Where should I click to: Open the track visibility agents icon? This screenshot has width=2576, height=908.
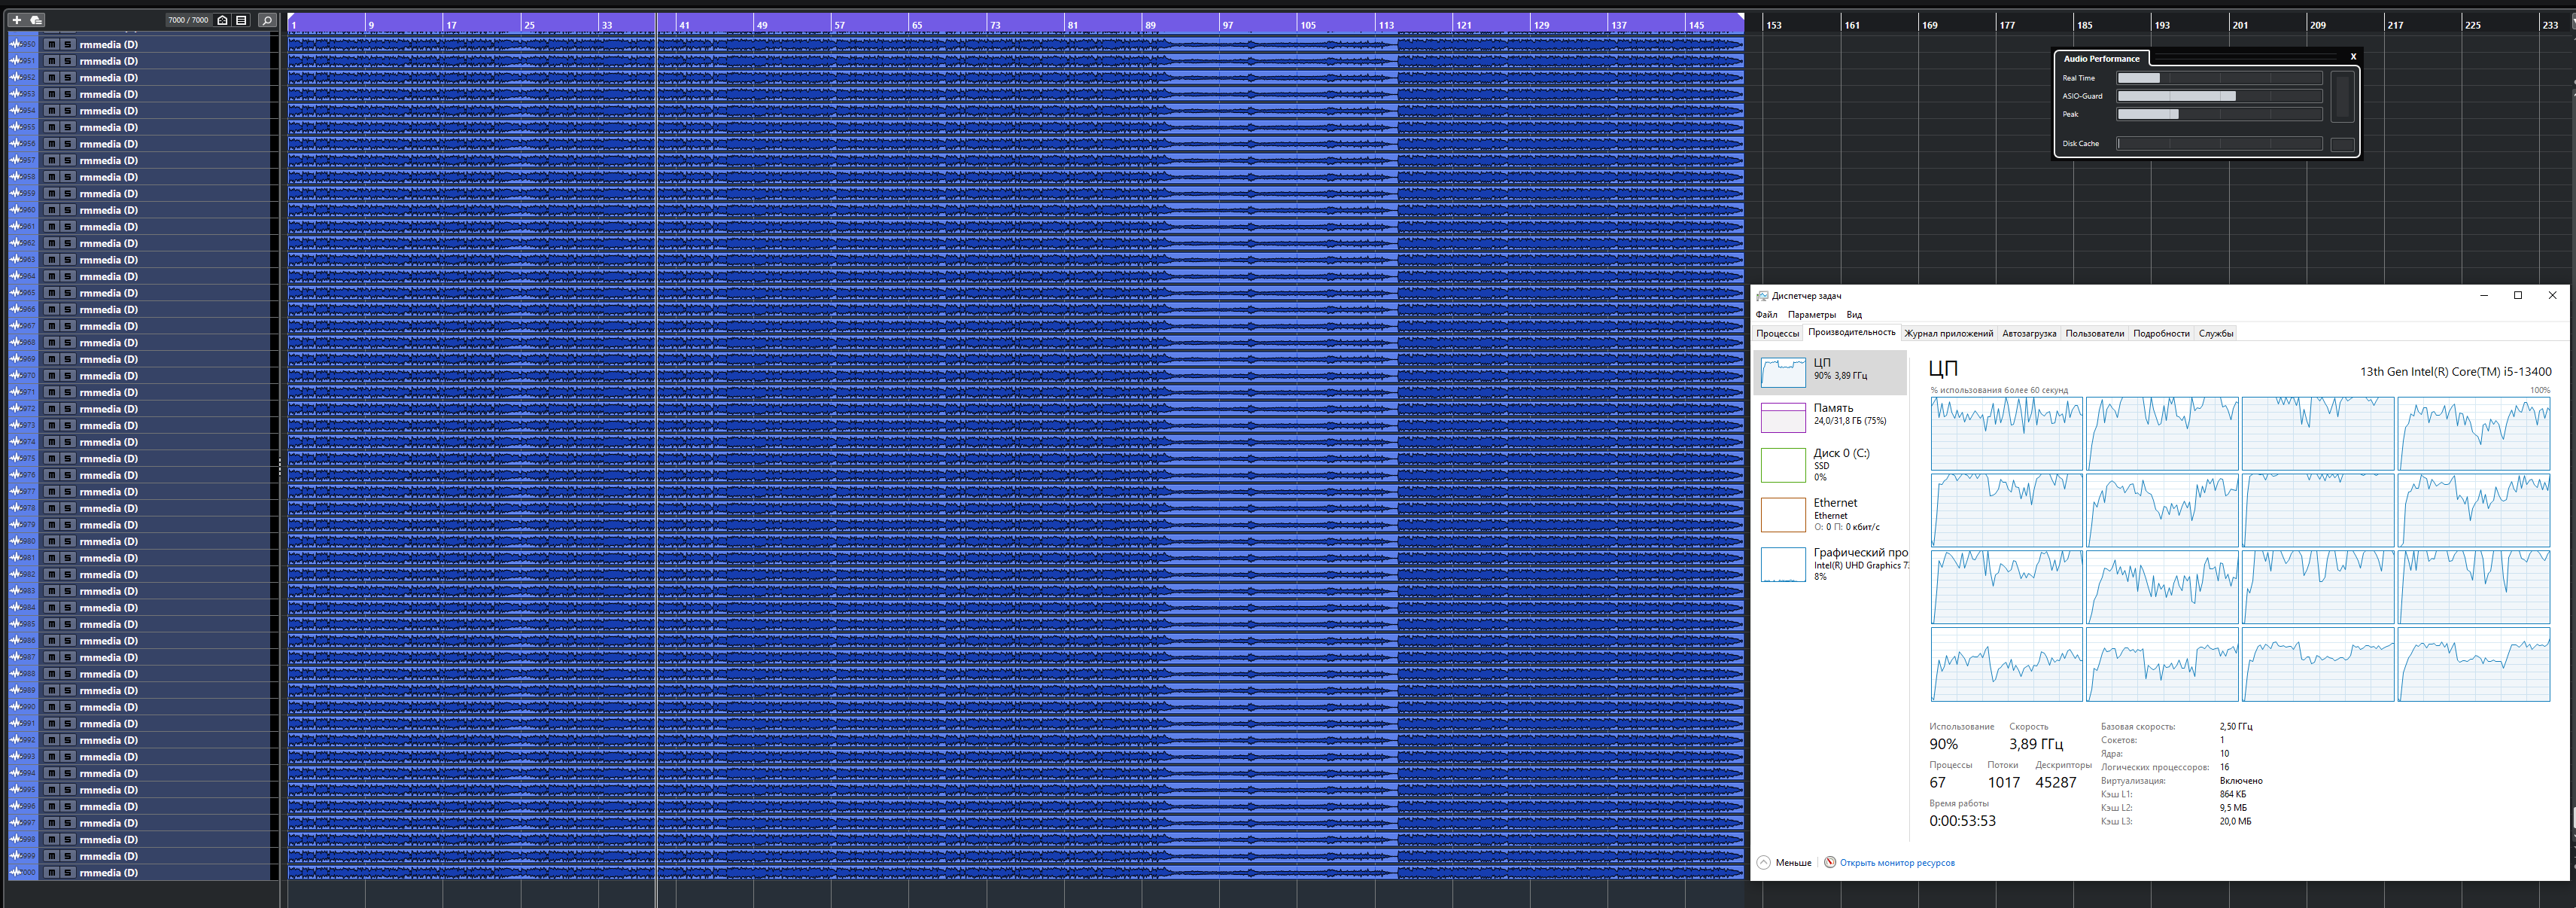tap(222, 20)
